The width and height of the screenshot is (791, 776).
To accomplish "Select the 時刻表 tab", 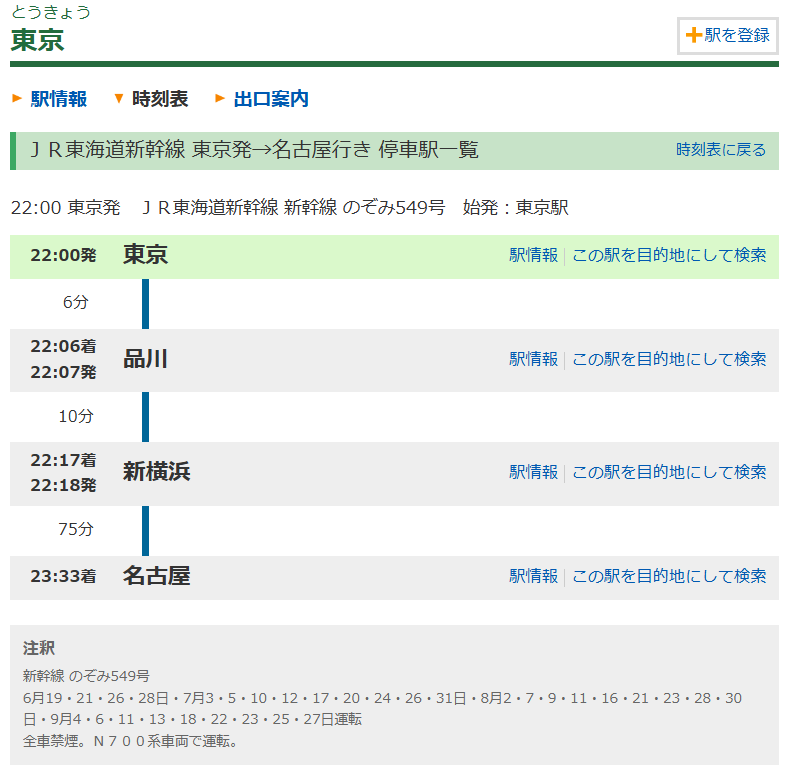I will pos(160,99).
